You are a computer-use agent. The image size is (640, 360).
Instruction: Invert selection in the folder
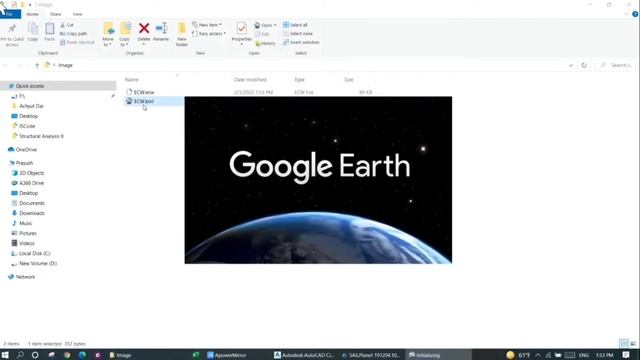[x=301, y=42]
